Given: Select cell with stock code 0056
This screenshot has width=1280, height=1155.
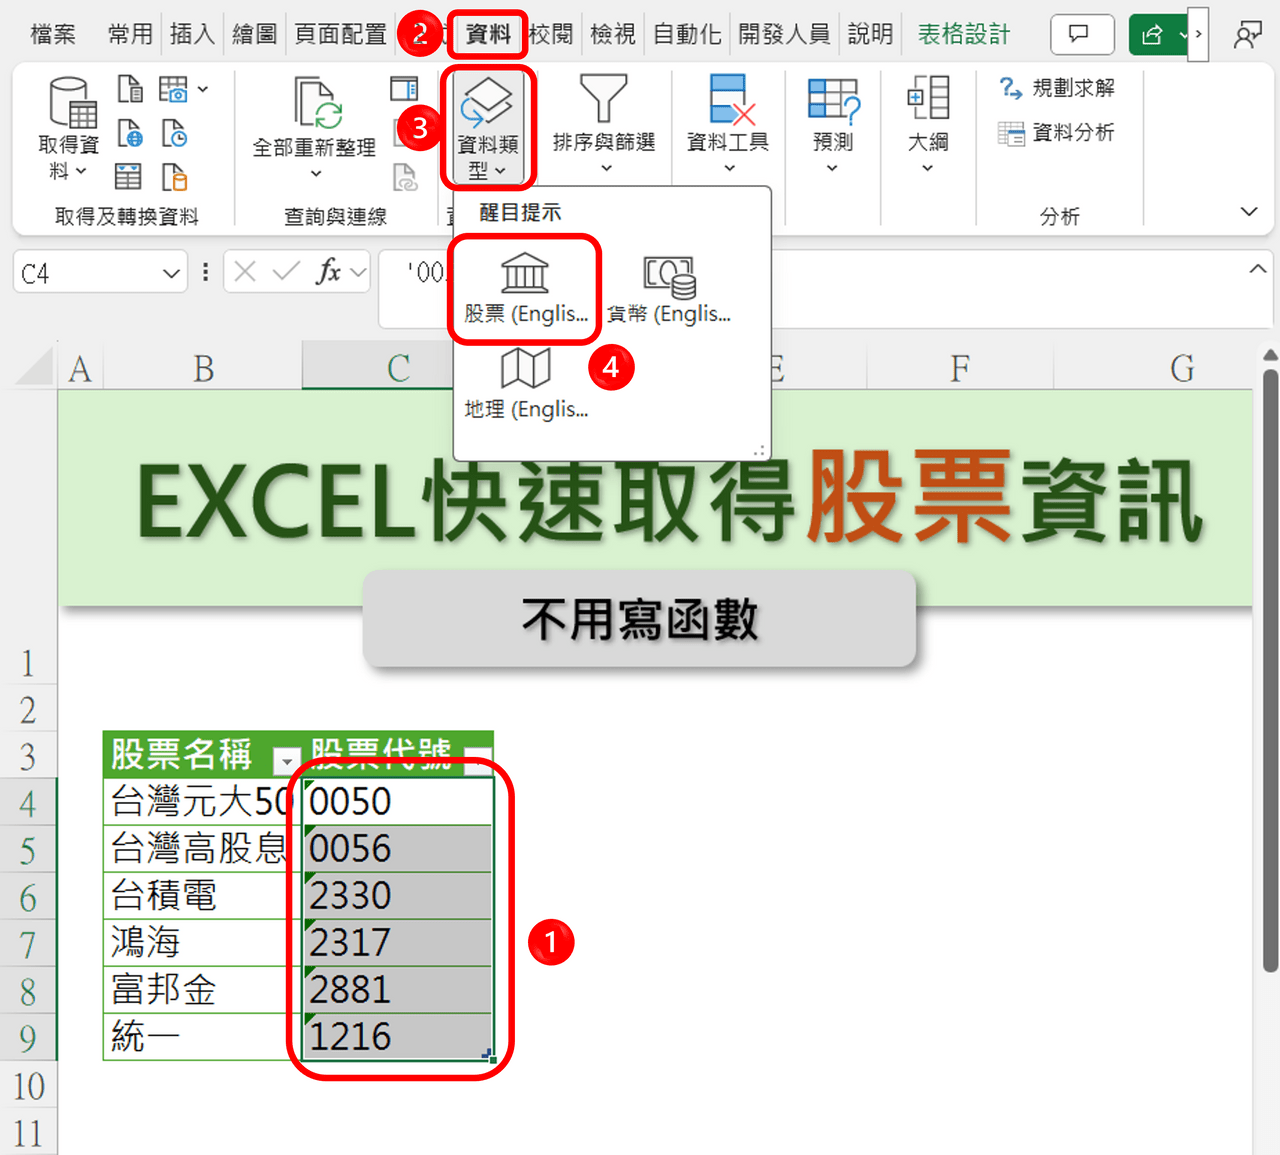Looking at the screenshot, I should [x=397, y=848].
